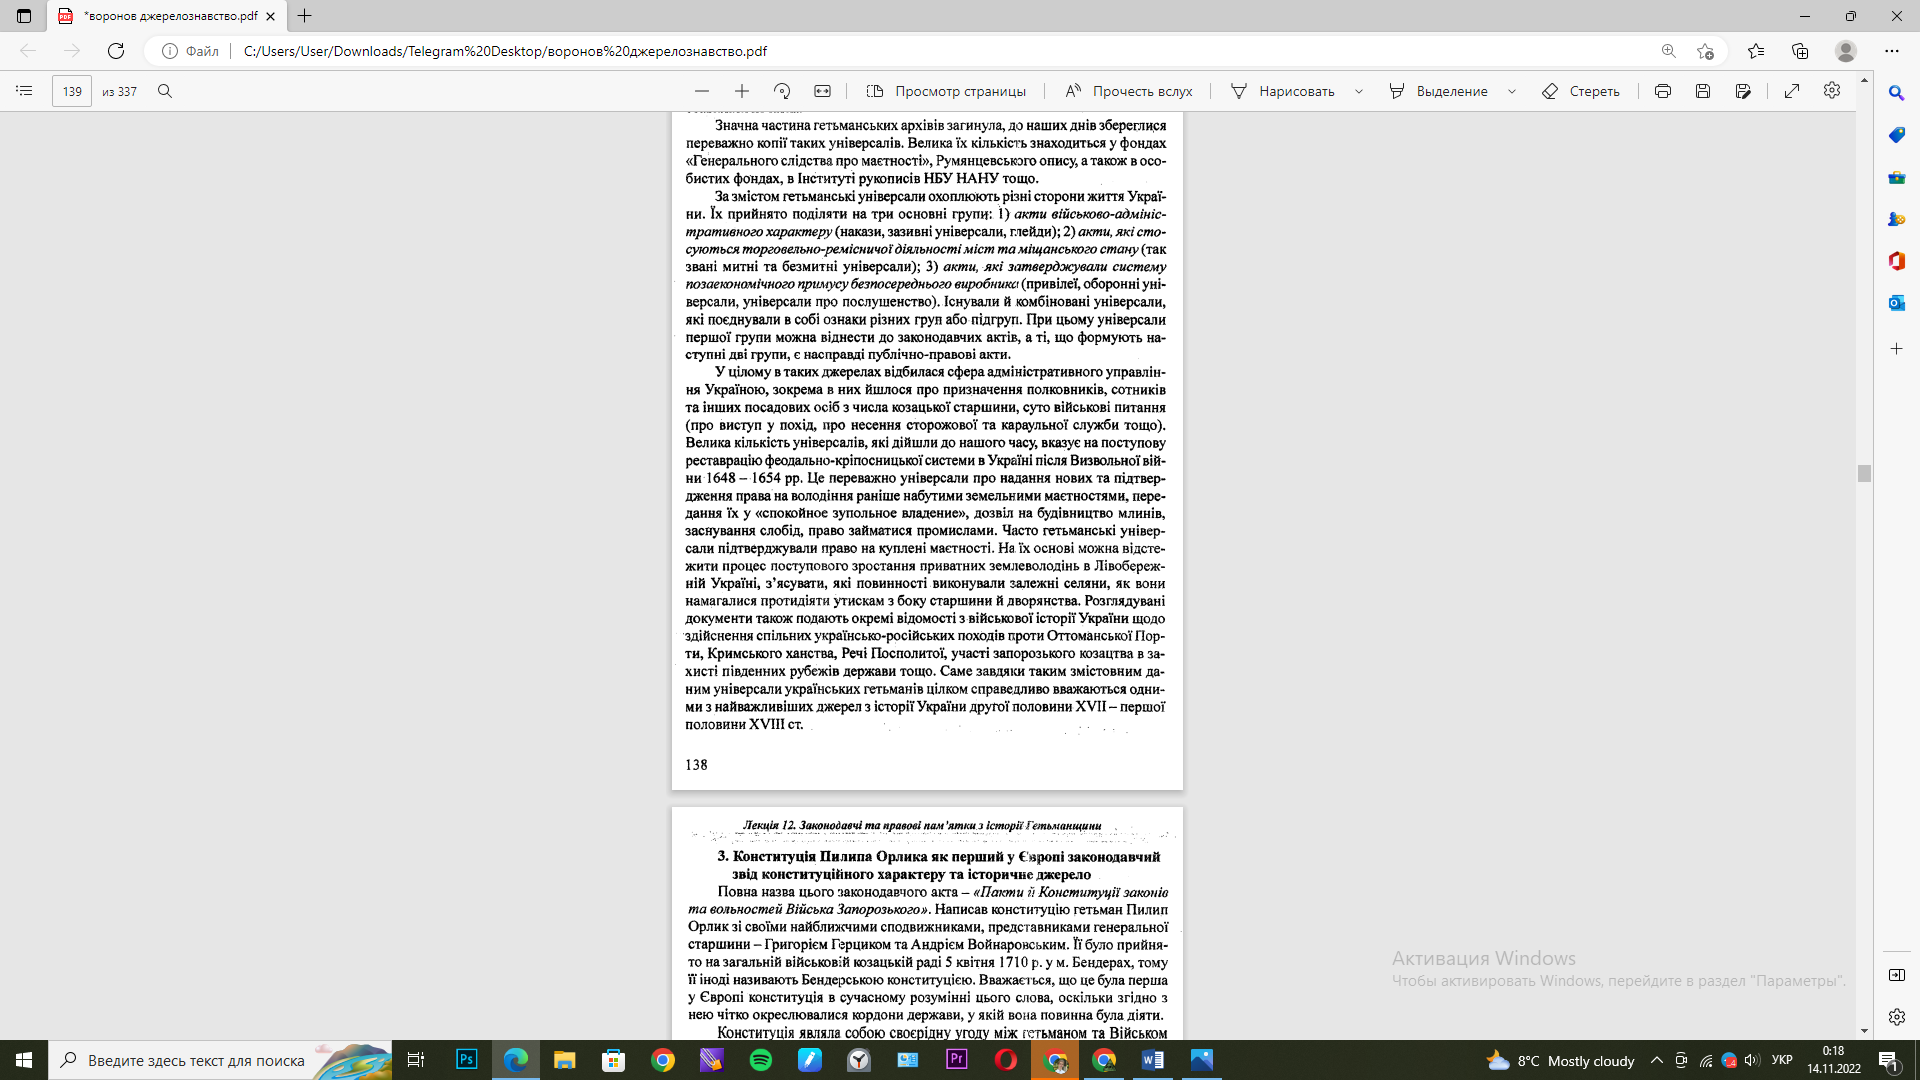The height and width of the screenshot is (1080, 1920).
Task: Zoom out with the minus button
Action: 702,91
